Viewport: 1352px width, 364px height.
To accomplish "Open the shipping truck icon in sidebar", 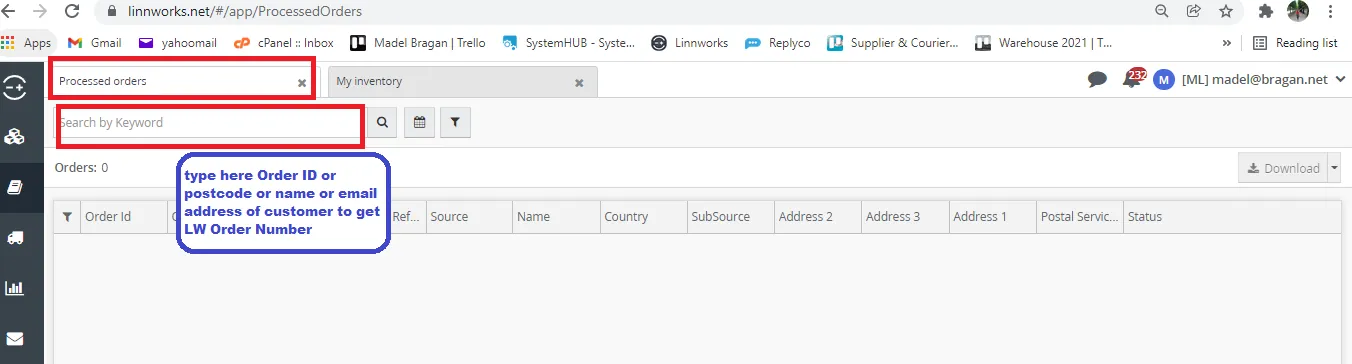I will (x=15, y=237).
